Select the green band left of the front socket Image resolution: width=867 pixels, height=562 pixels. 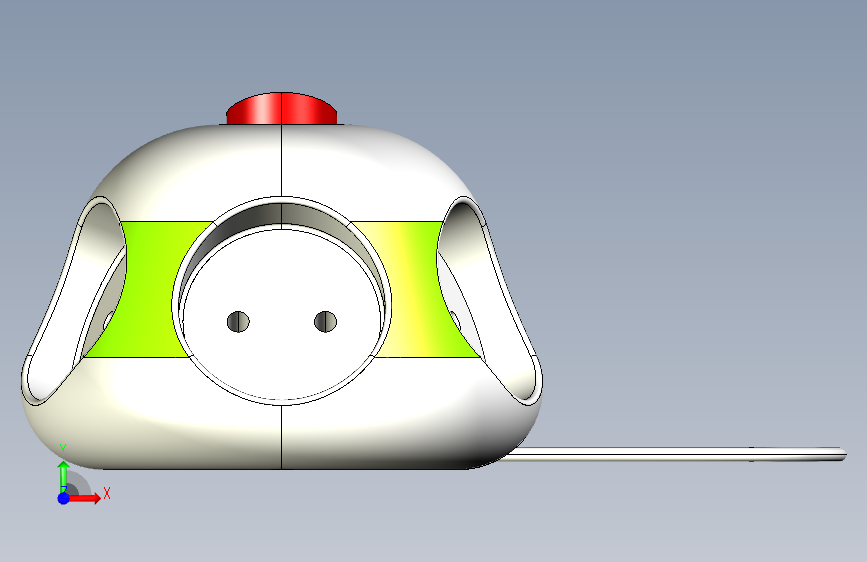click(147, 289)
